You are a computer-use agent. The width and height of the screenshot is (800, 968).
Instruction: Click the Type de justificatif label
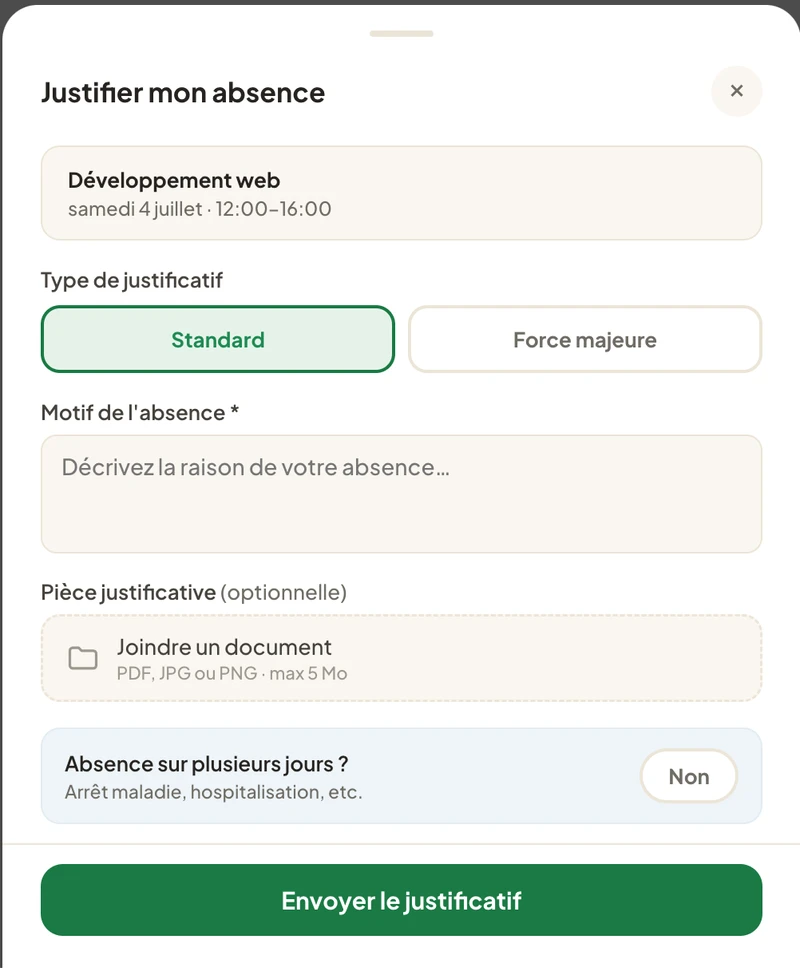click(x=131, y=280)
